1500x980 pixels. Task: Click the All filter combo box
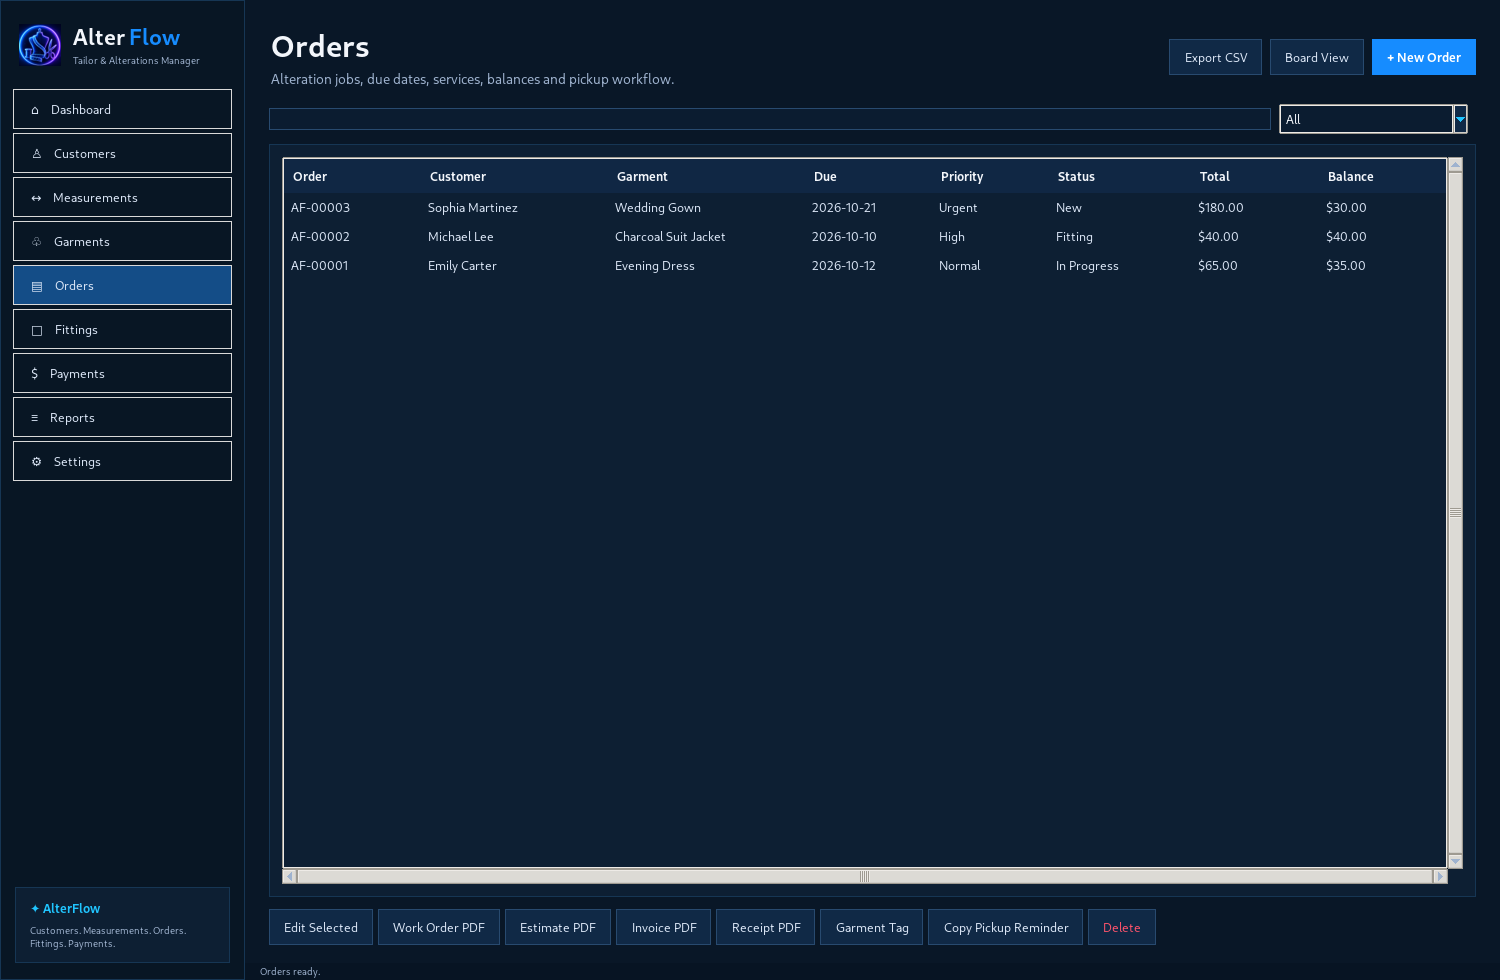(1373, 119)
